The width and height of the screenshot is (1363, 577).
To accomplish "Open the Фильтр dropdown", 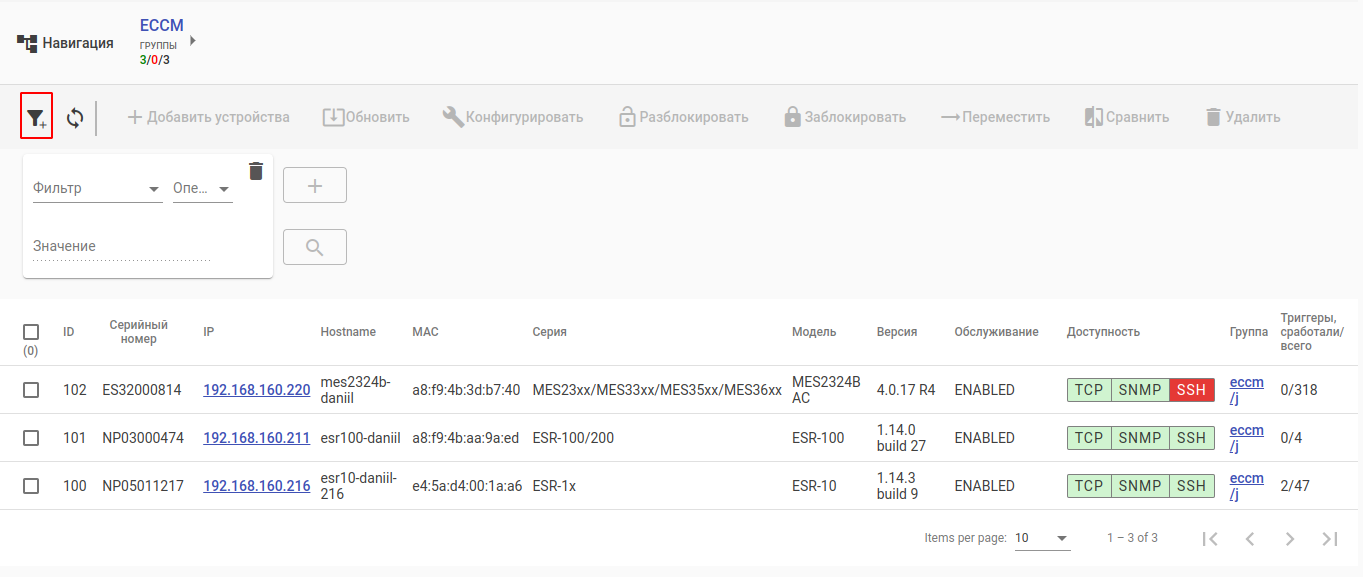I will coord(97,188).
